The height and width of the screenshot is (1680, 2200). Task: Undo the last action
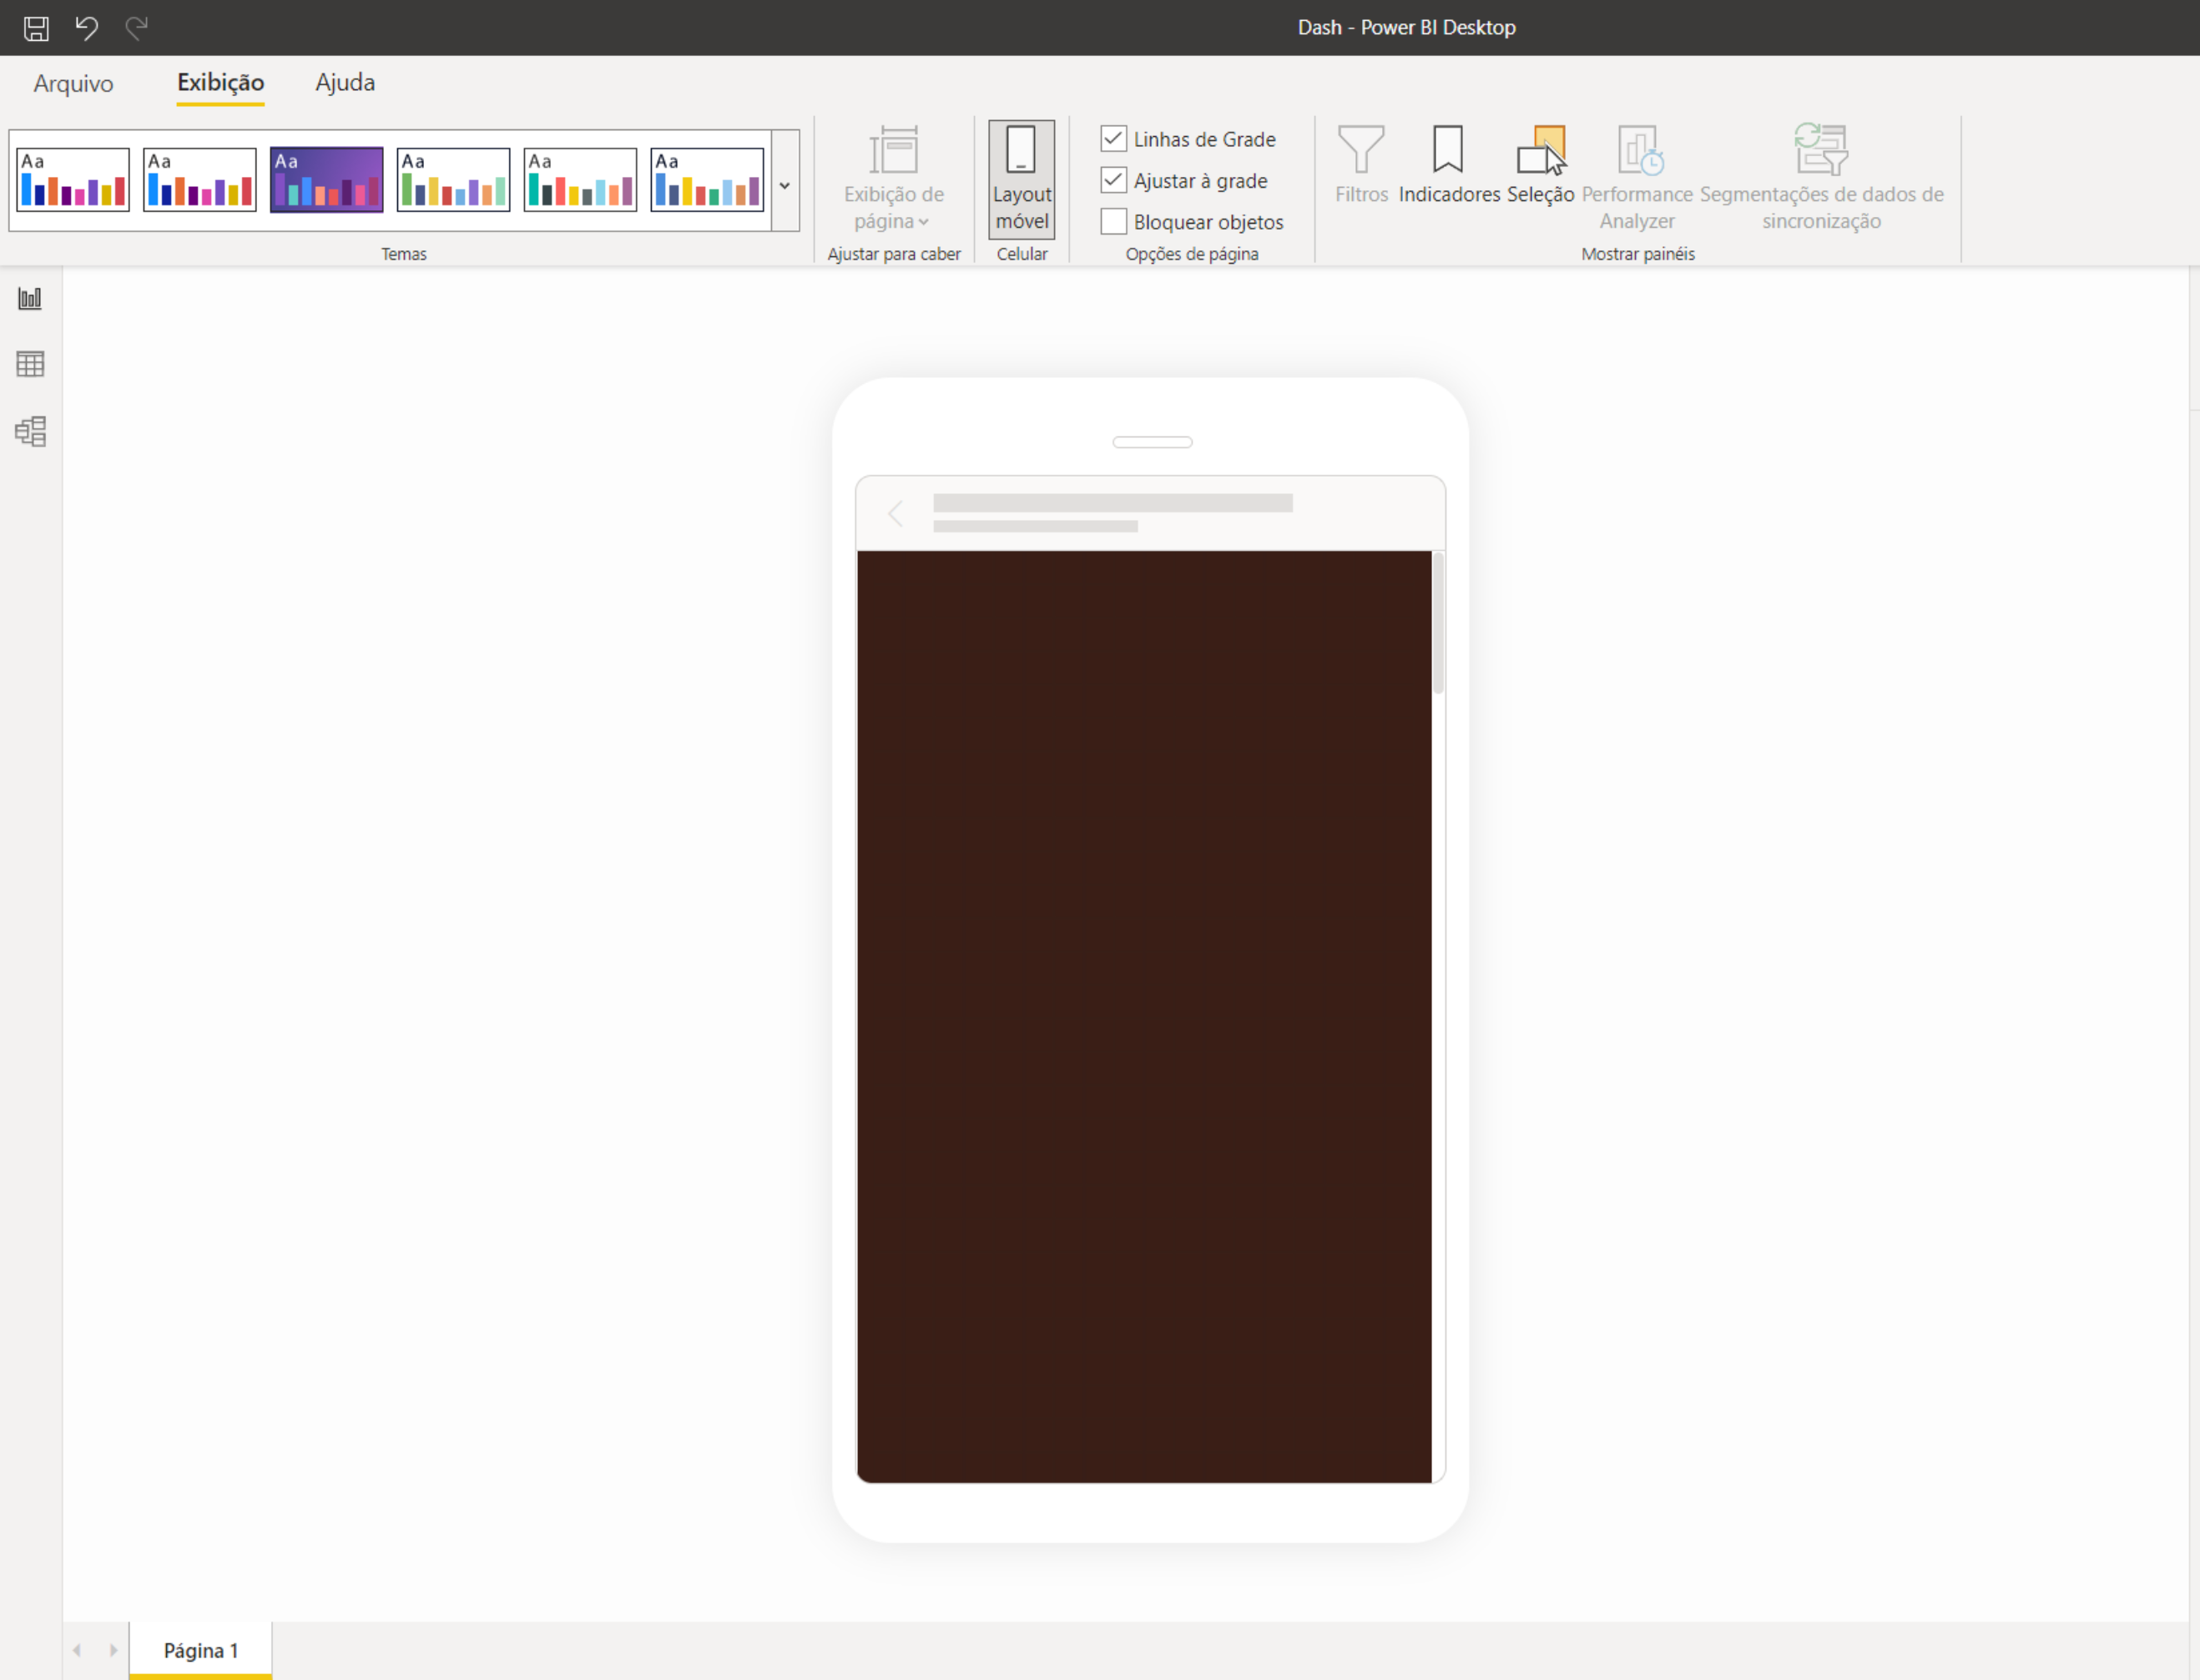coord(87,28)
